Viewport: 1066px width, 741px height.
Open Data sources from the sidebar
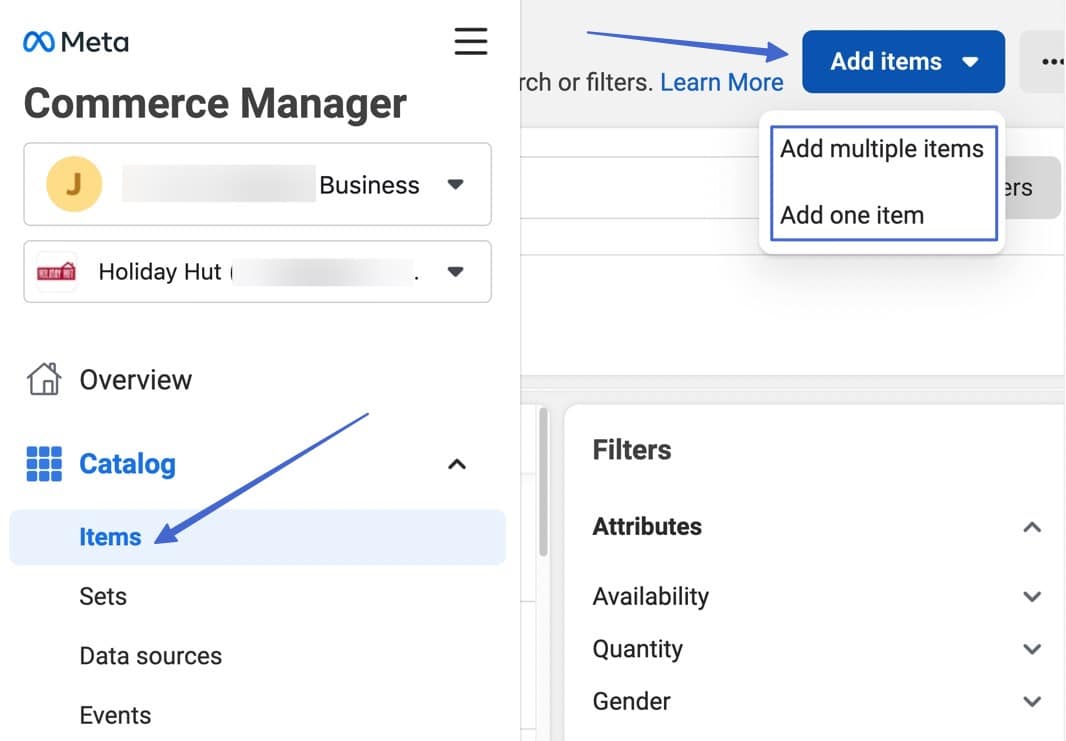[x=150, y=656]
